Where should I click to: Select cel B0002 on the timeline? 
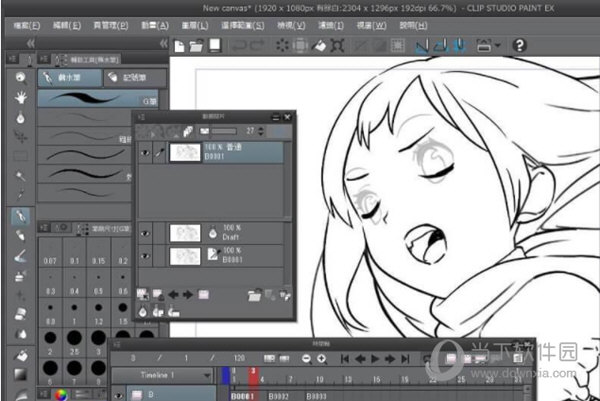point(279,396)
